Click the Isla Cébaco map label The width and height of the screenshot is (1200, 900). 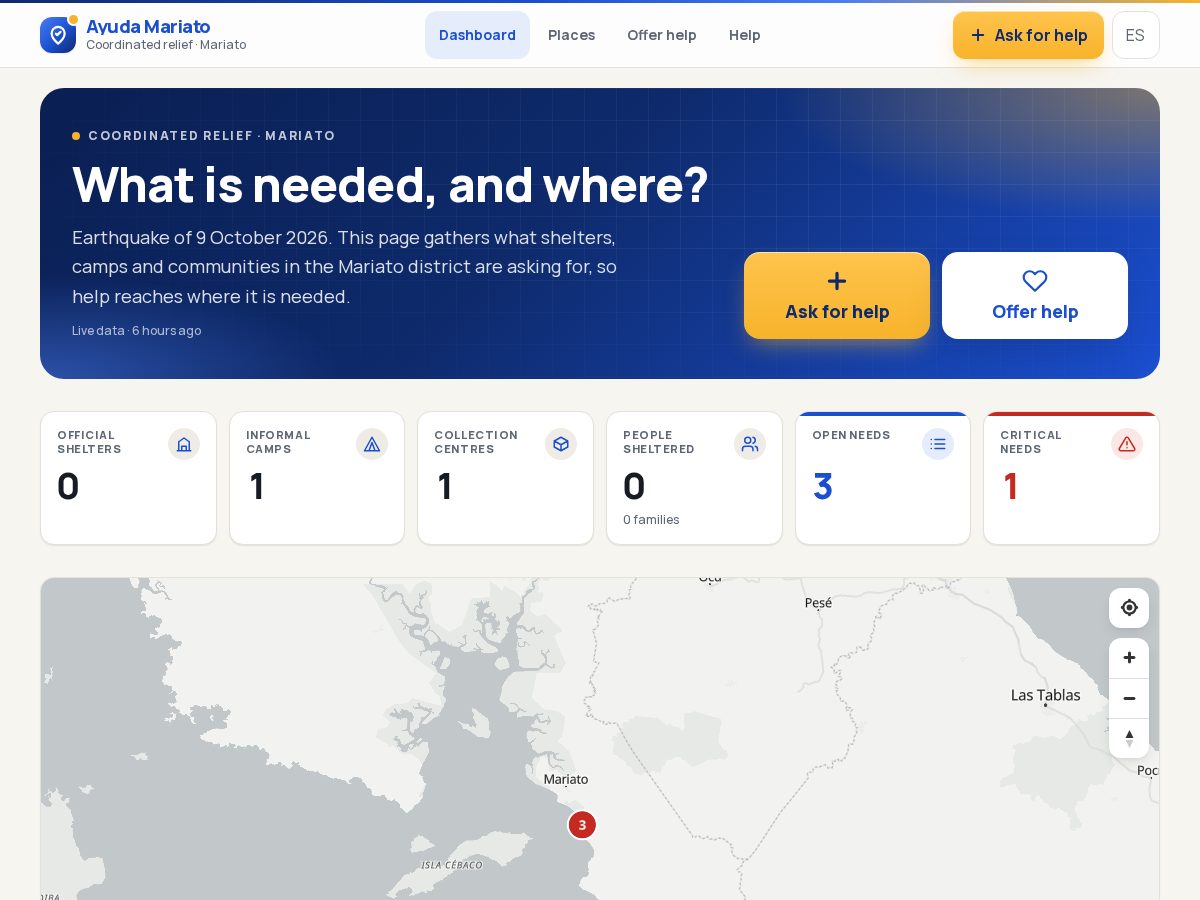click(452, 865)
